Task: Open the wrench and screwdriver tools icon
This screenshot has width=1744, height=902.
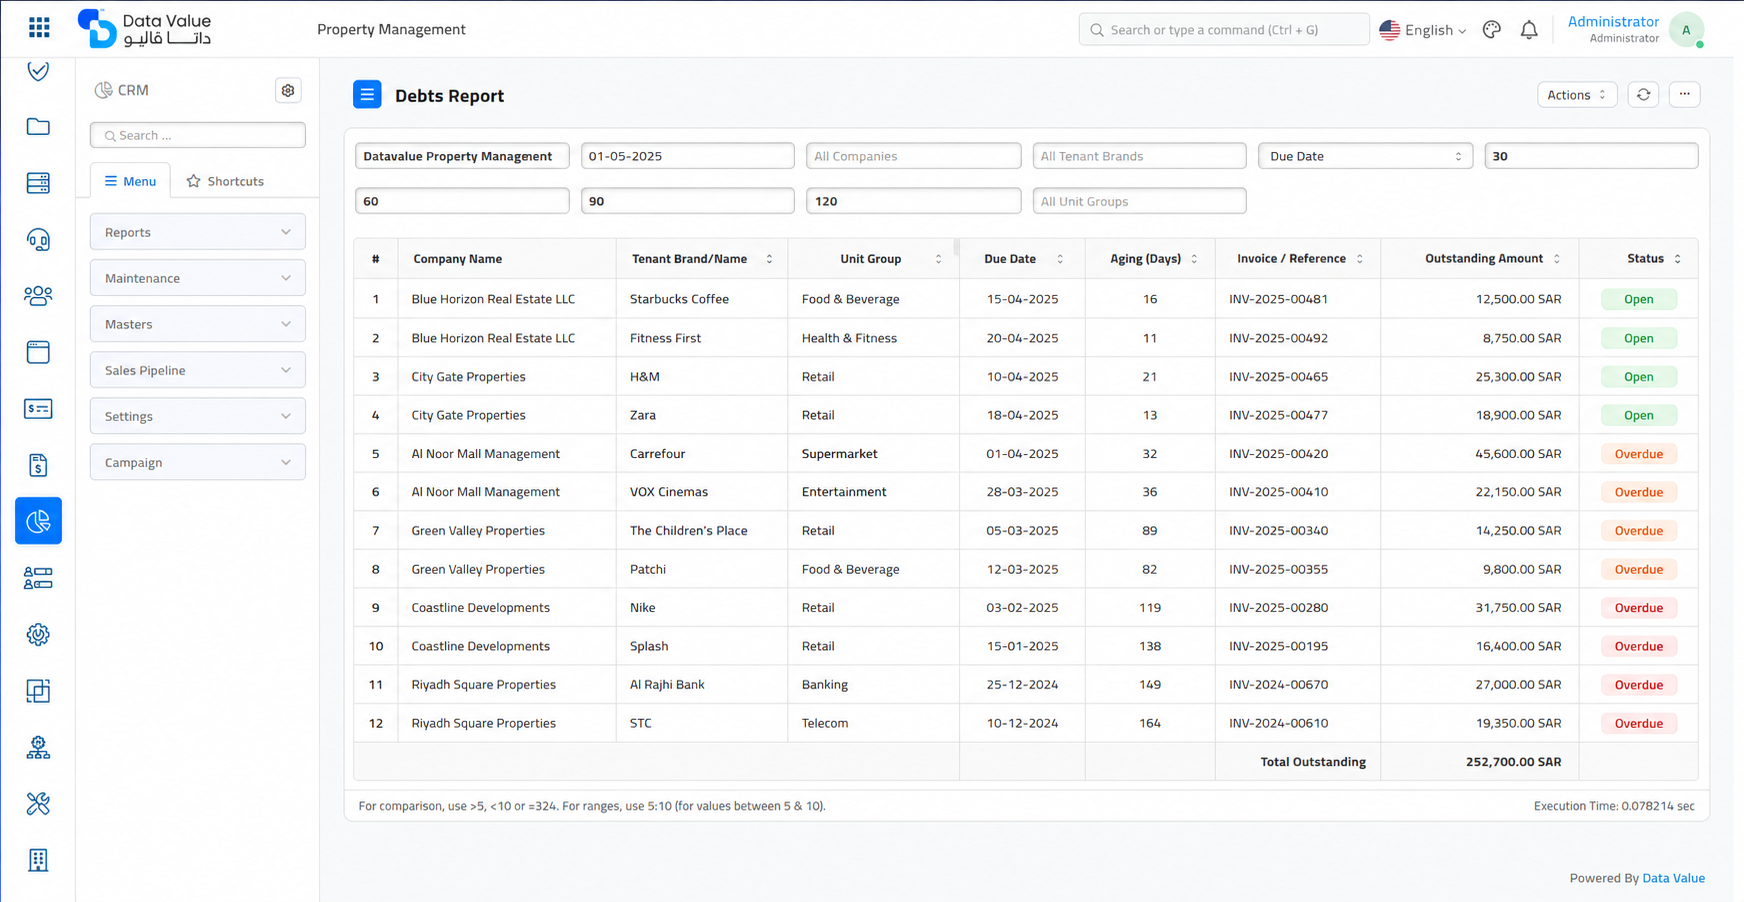Action: (38, 804)
